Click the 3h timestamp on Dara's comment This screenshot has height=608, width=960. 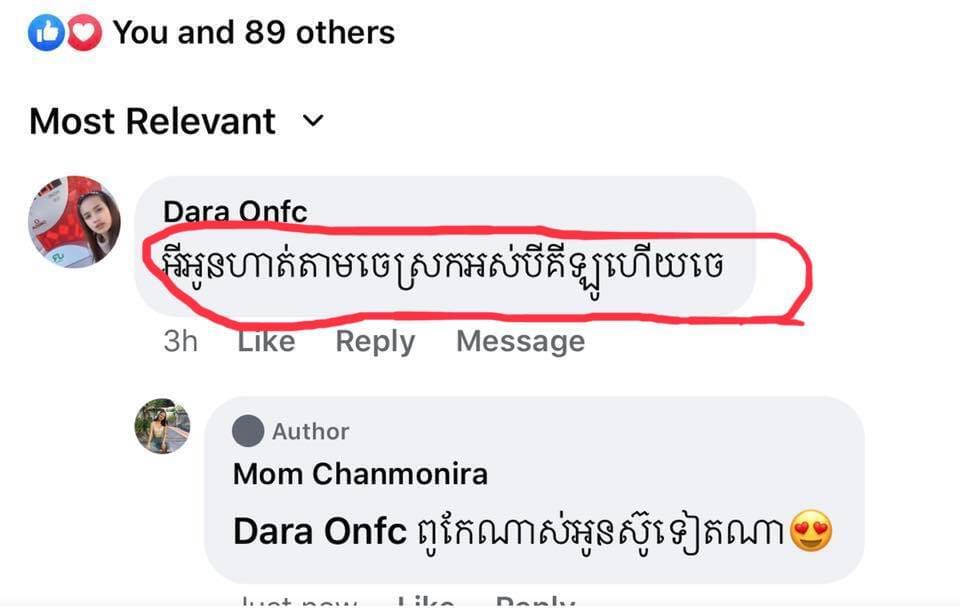pos(180,341)
